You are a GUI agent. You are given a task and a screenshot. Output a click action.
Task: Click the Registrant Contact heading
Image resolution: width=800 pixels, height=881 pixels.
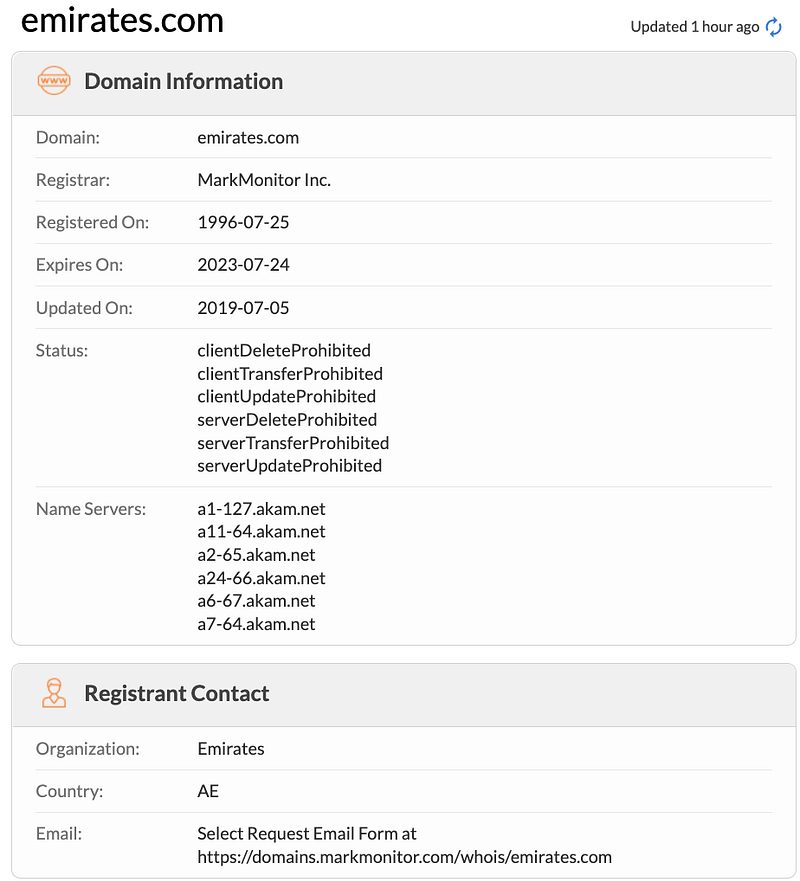(177, 693)
